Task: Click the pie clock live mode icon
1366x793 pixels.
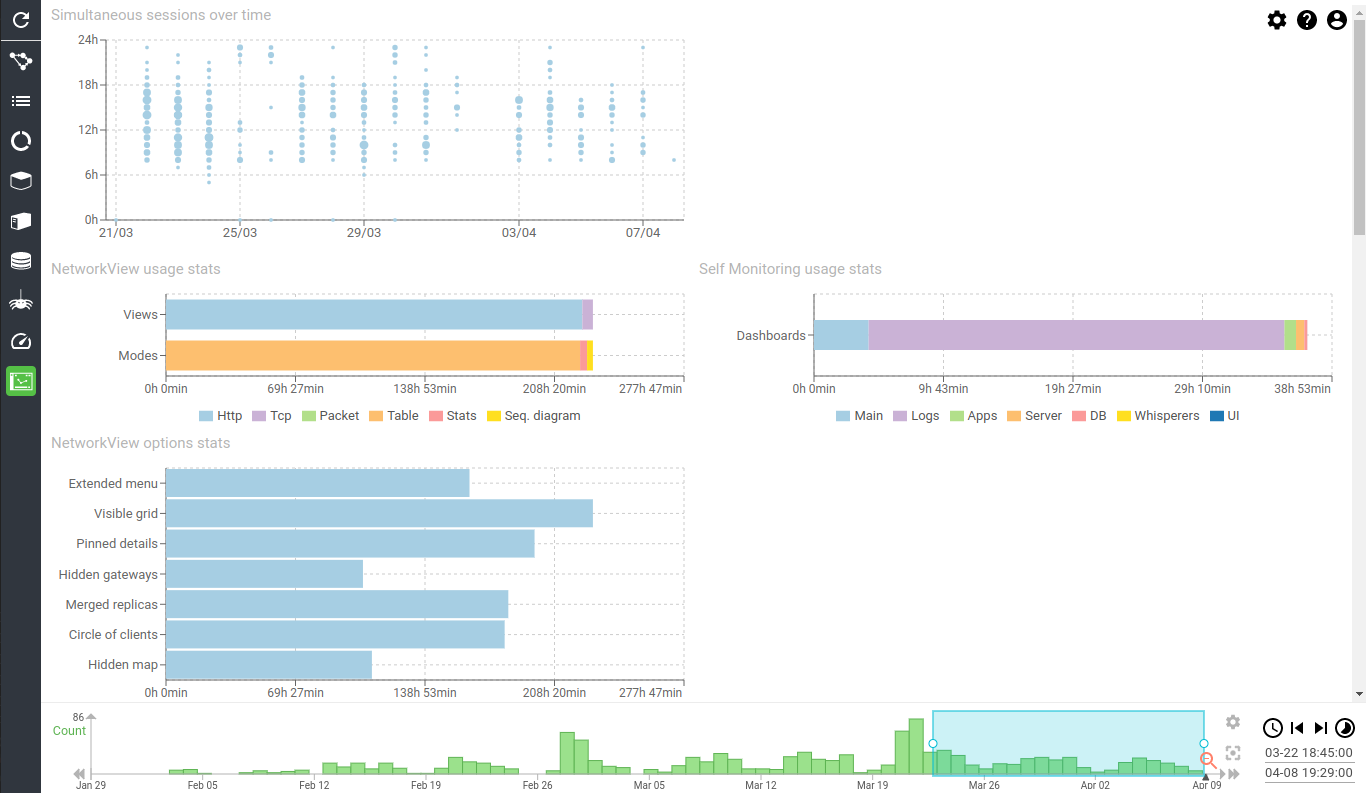Action: 1345,728
